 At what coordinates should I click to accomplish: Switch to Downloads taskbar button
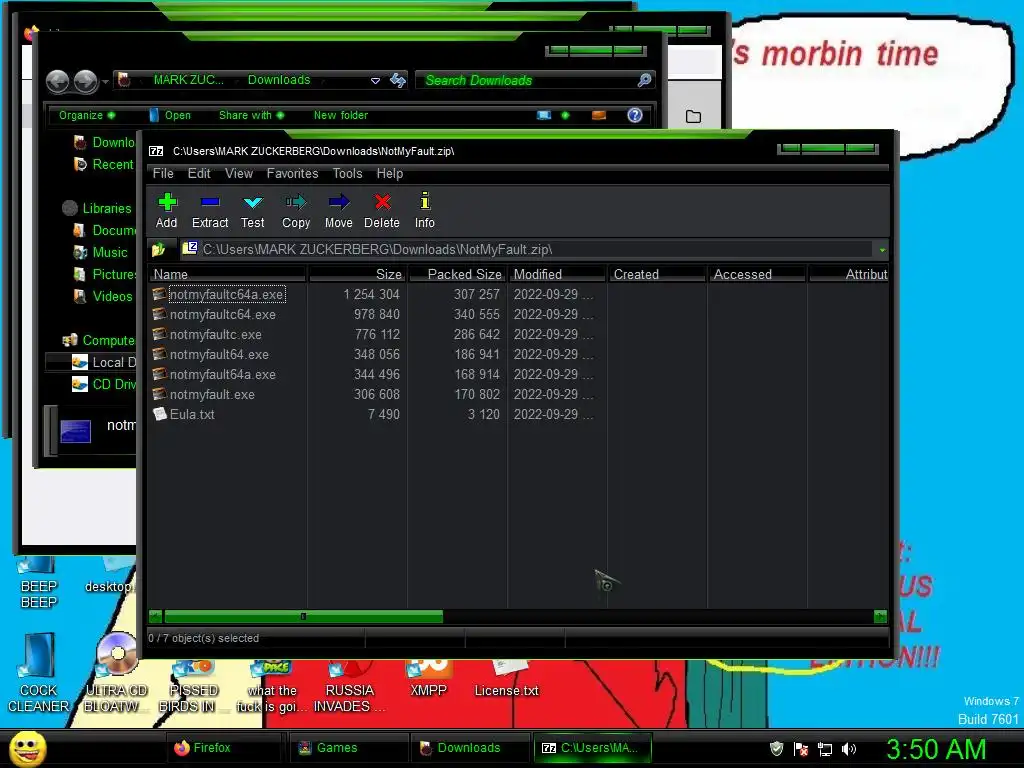point(472,748)
